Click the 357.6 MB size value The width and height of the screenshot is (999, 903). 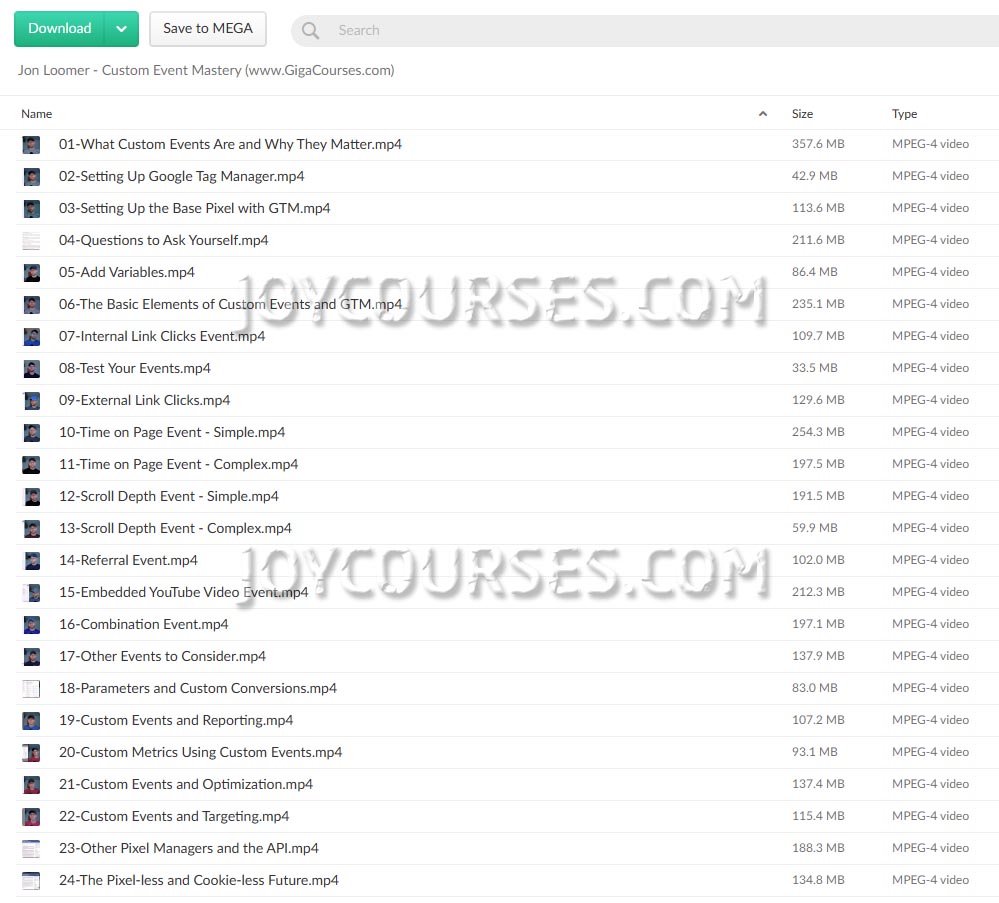818,144
